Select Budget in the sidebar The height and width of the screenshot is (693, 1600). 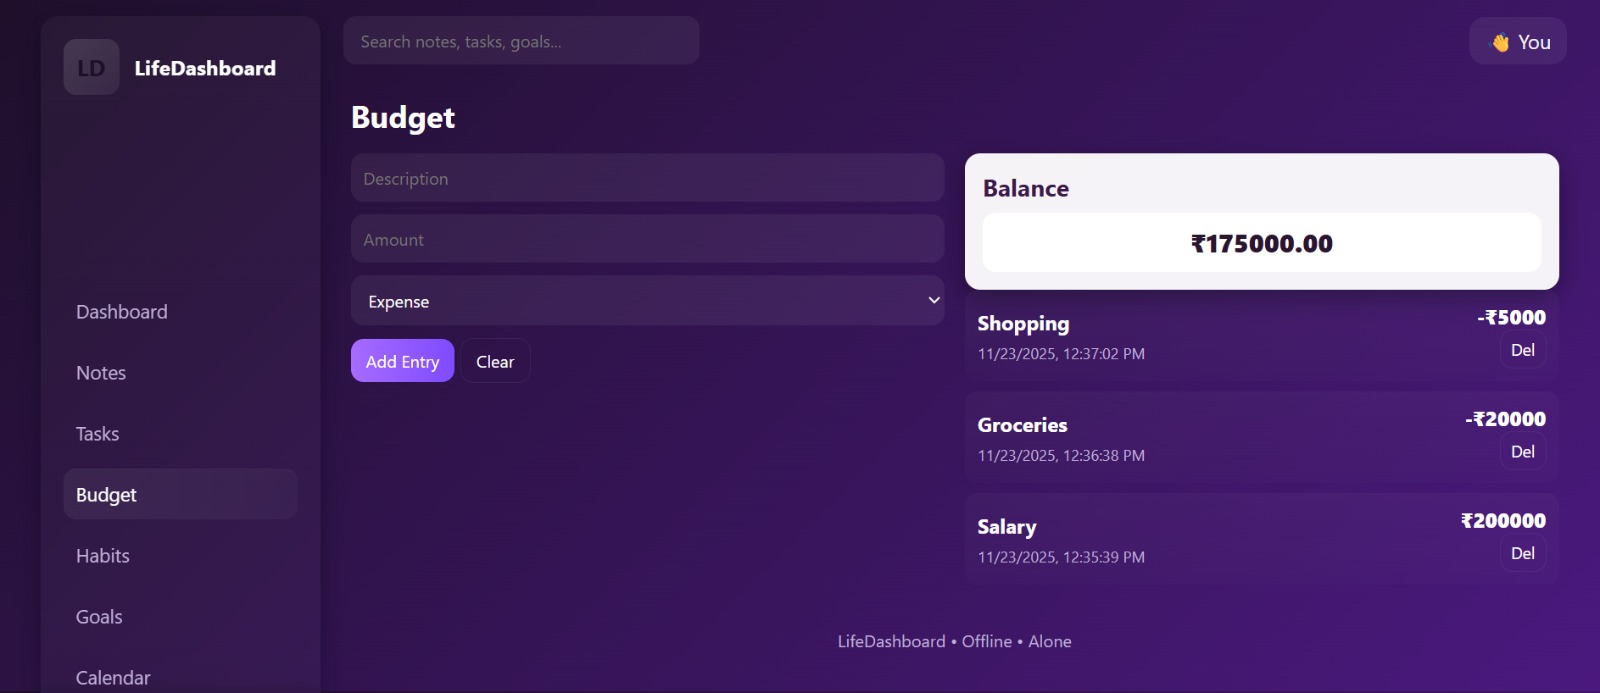tap(180, 495)
